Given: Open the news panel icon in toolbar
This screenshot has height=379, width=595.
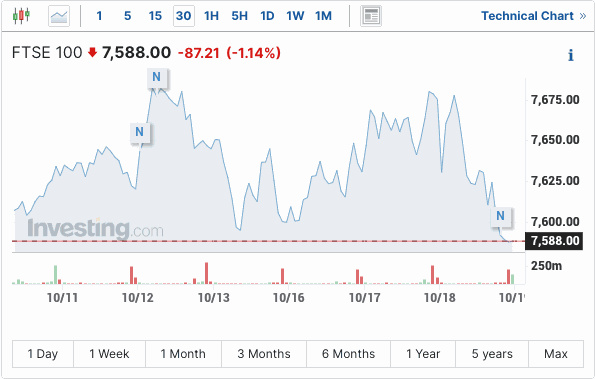Looking at the screenshot, I should pos(371,16).
